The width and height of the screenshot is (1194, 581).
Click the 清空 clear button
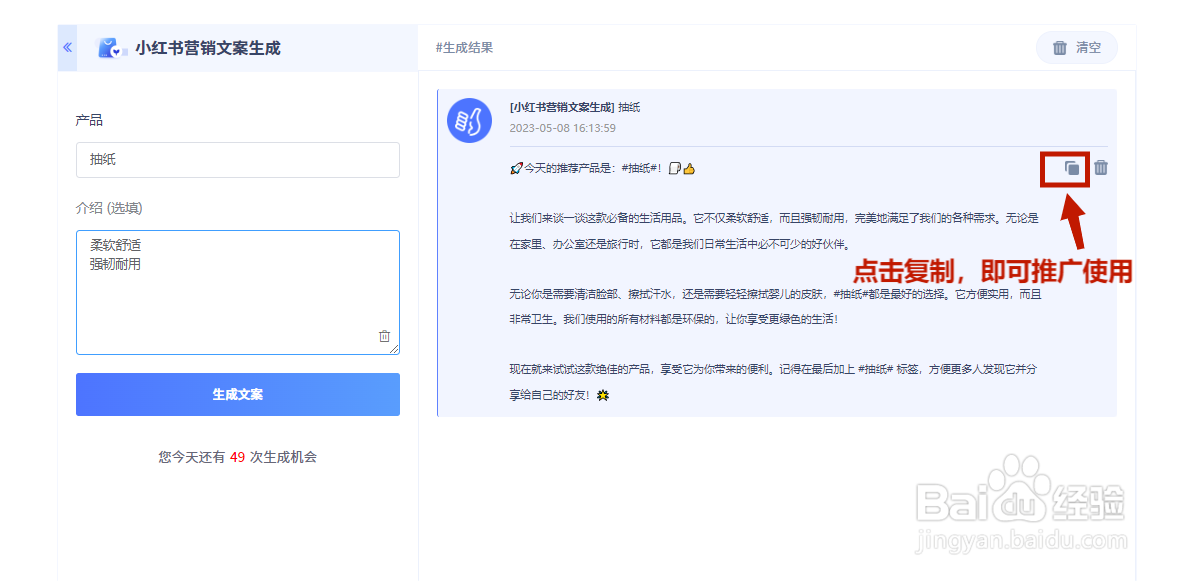point(1077,48)
